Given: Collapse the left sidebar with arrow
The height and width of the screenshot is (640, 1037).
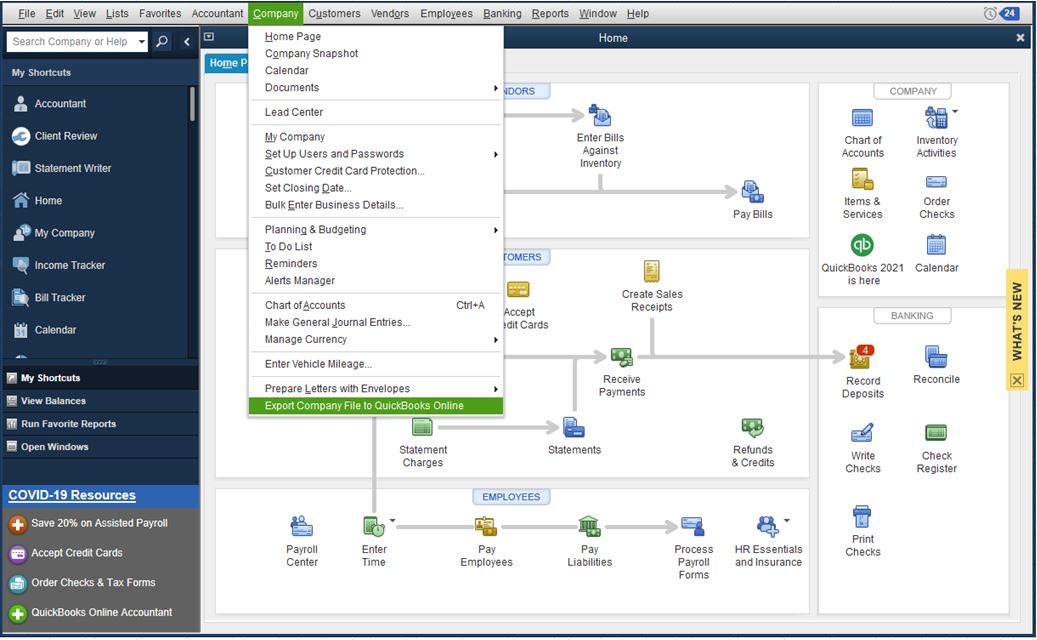Looking at the screenshot, I should pos(187,42).
